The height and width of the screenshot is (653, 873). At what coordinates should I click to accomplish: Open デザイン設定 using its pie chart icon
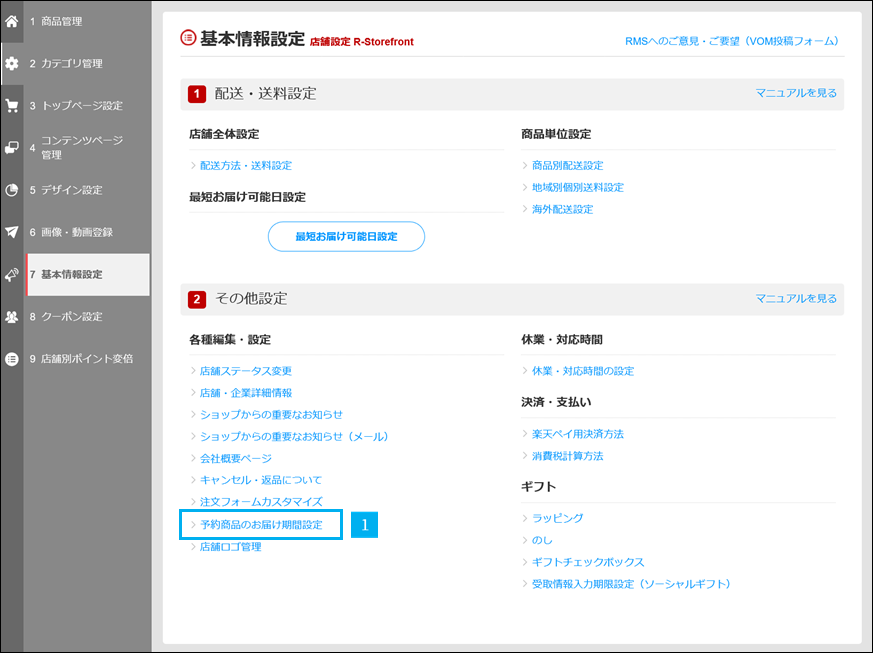point(13,188)
